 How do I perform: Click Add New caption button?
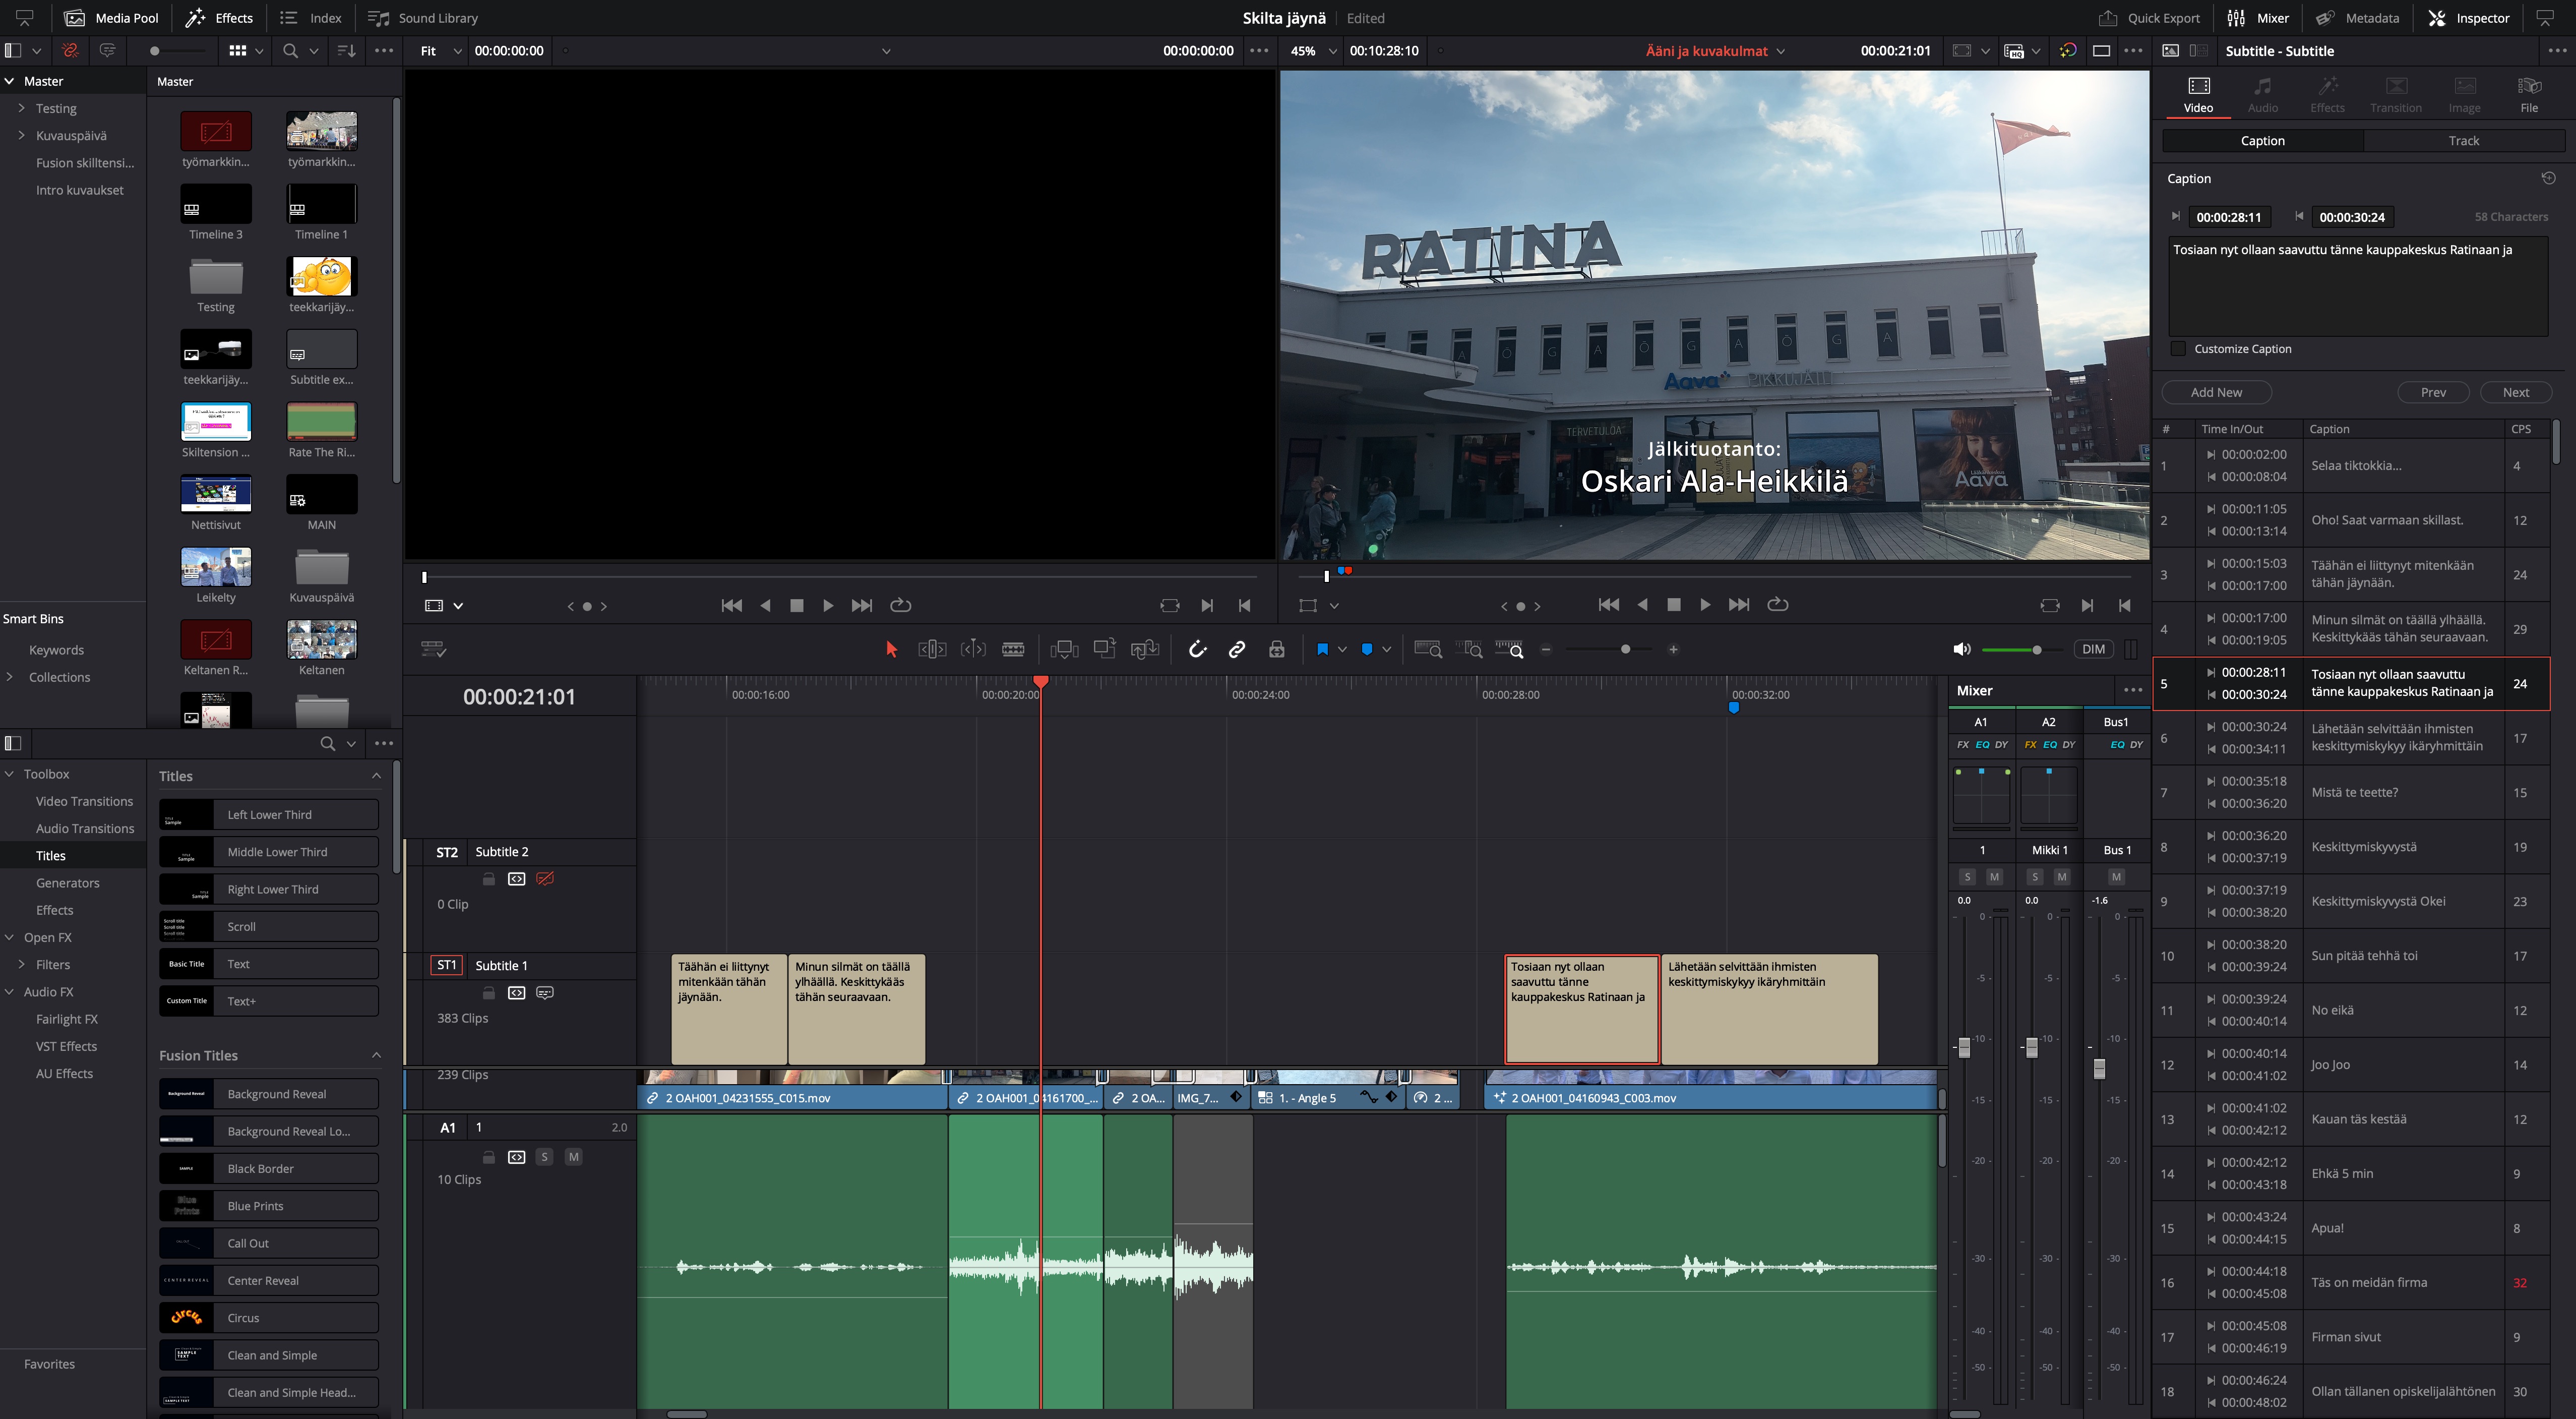pos(2216,393)
